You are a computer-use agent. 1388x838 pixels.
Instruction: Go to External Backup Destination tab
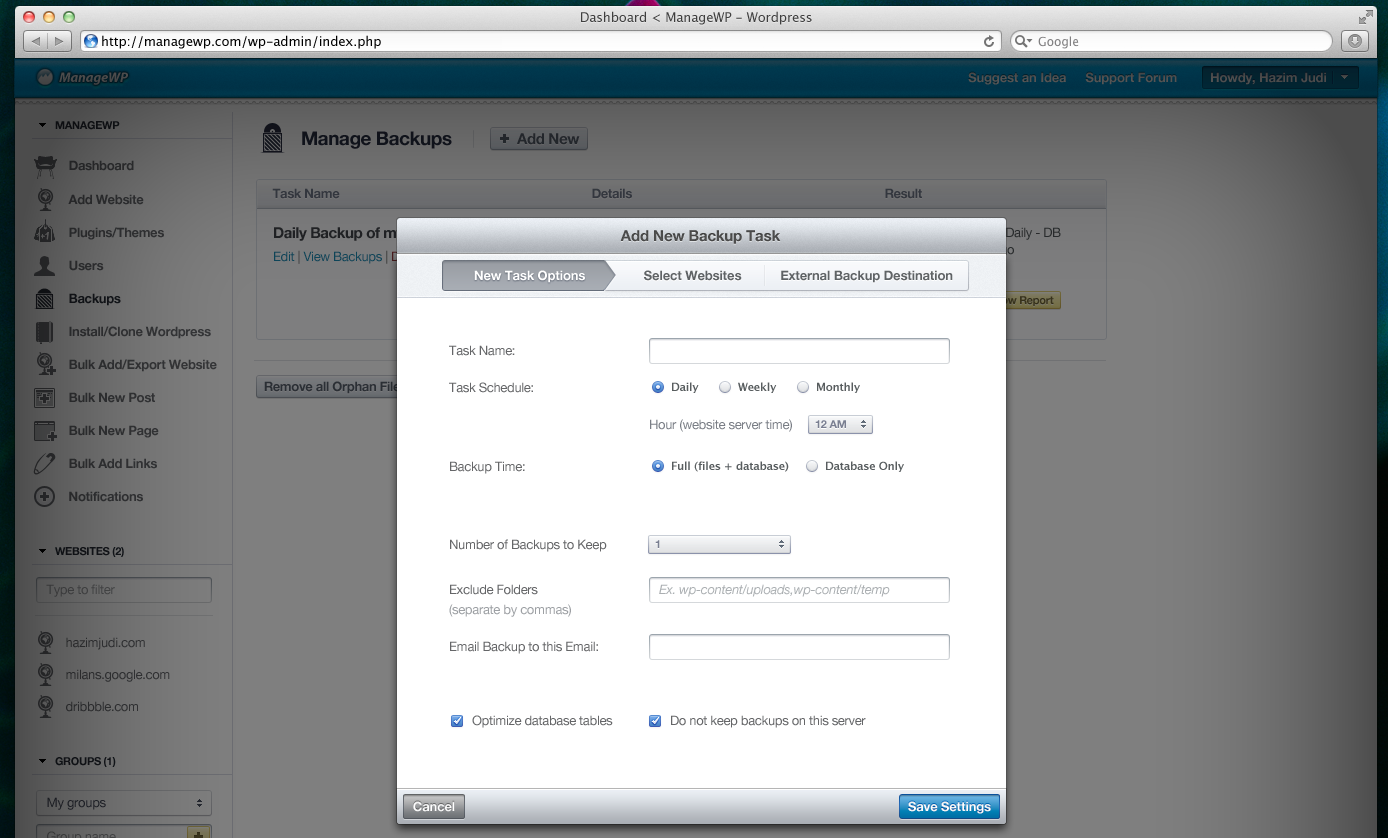click(x=866, y=276)
